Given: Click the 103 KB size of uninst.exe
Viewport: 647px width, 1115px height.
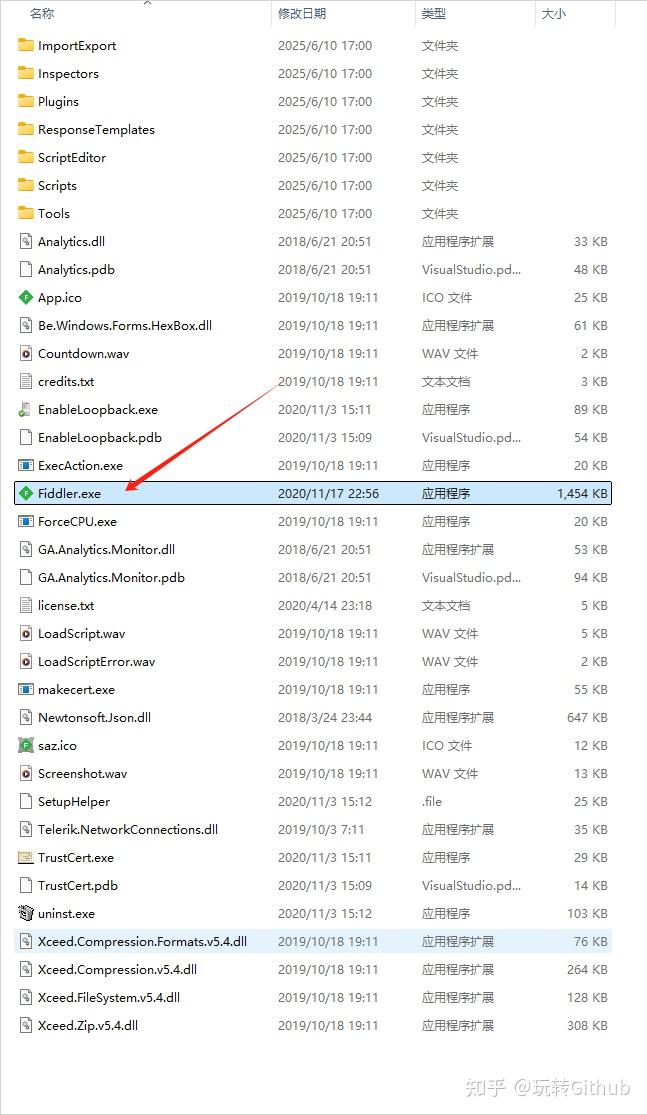Looking at the screenshot, I should click(587, 914).
